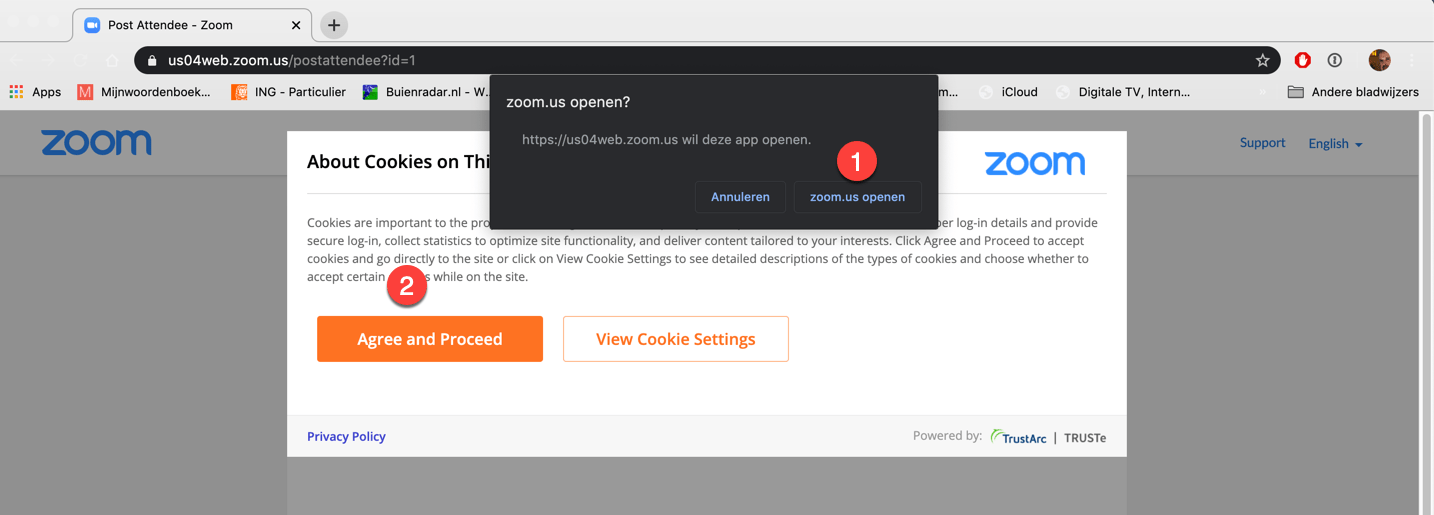1434x515 pixels.
Task: Click Agree and Proceed
Action: pos(430,339)
